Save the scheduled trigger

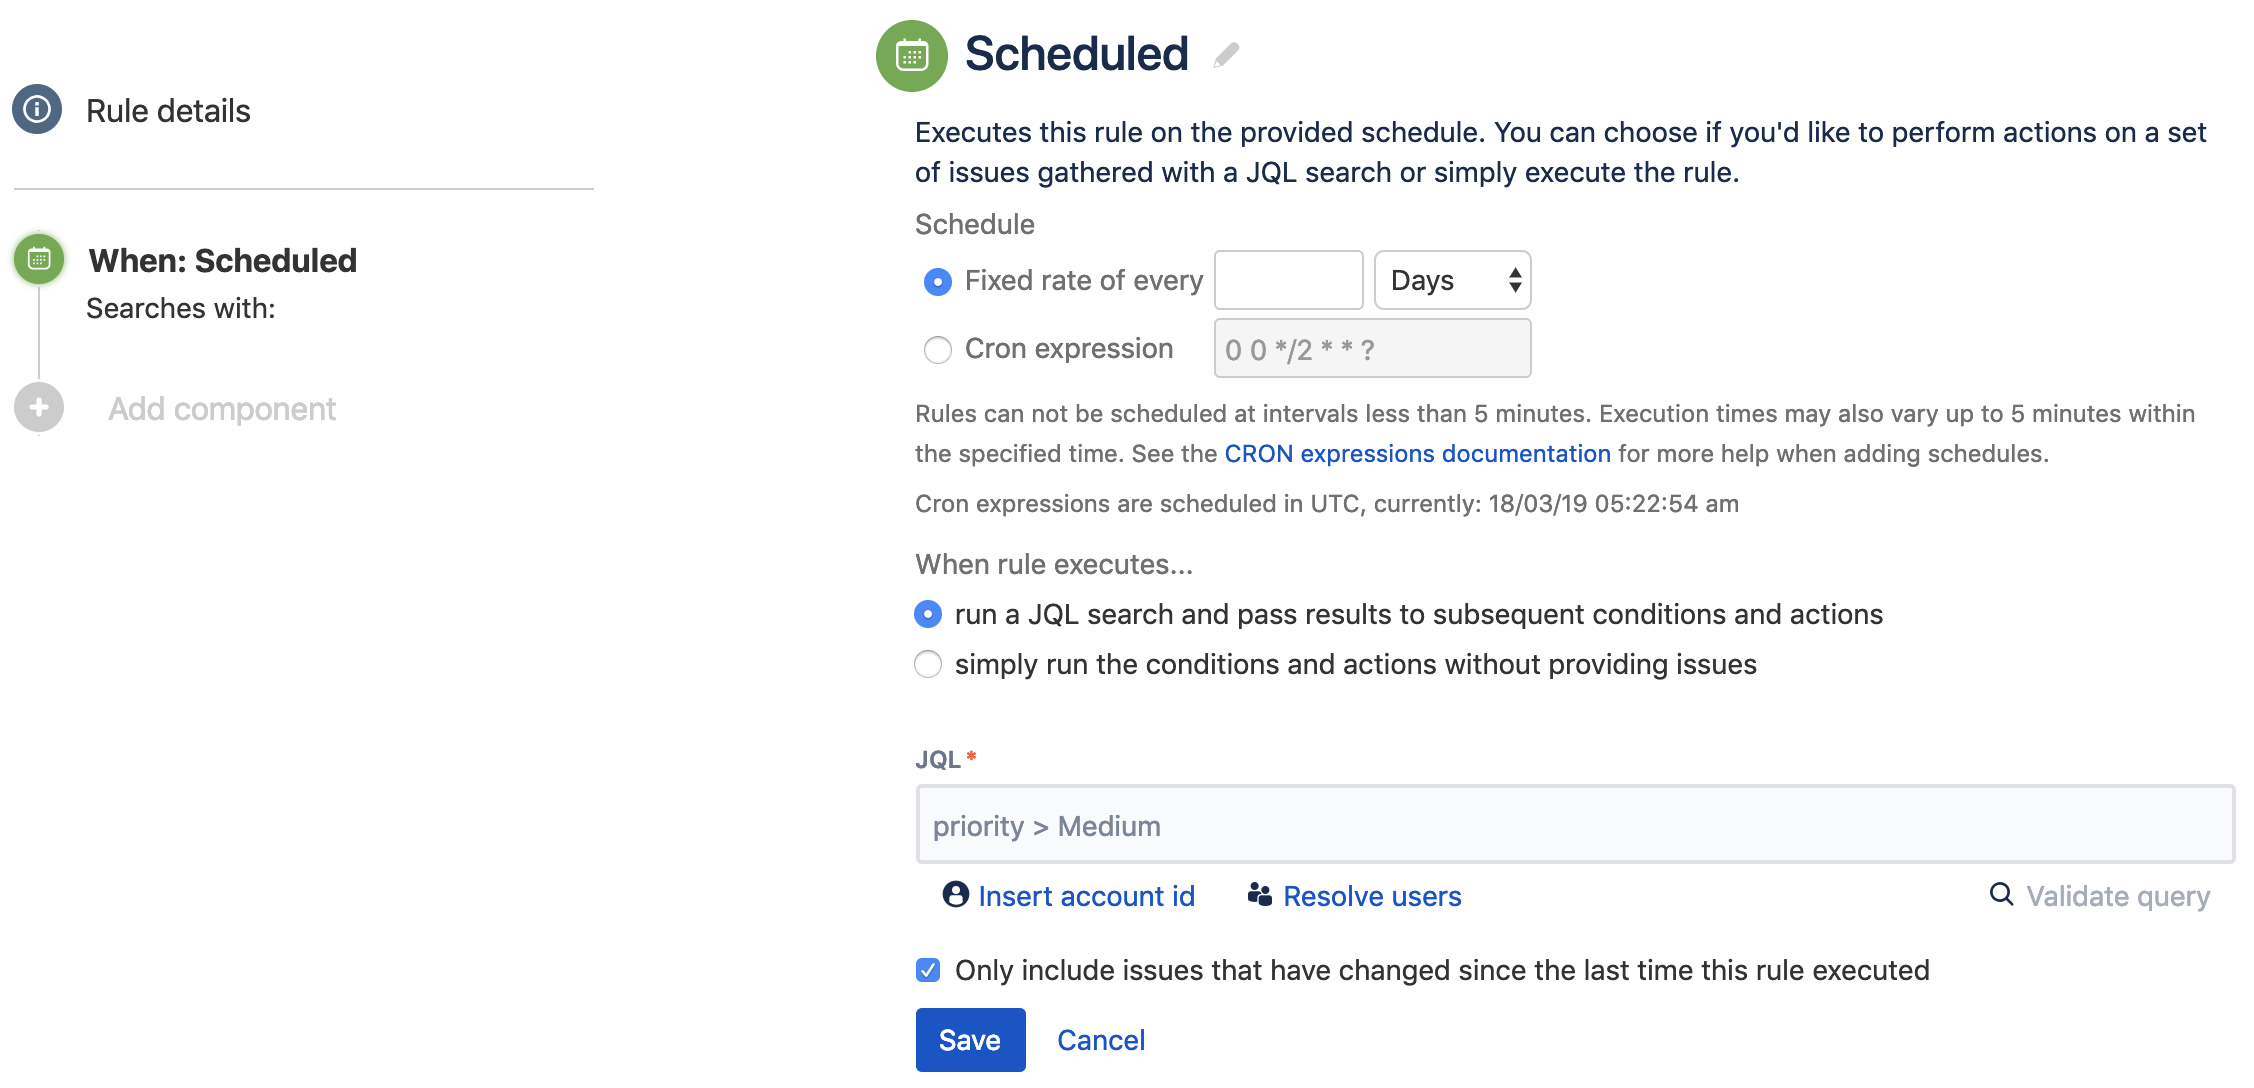(970, 1040)
